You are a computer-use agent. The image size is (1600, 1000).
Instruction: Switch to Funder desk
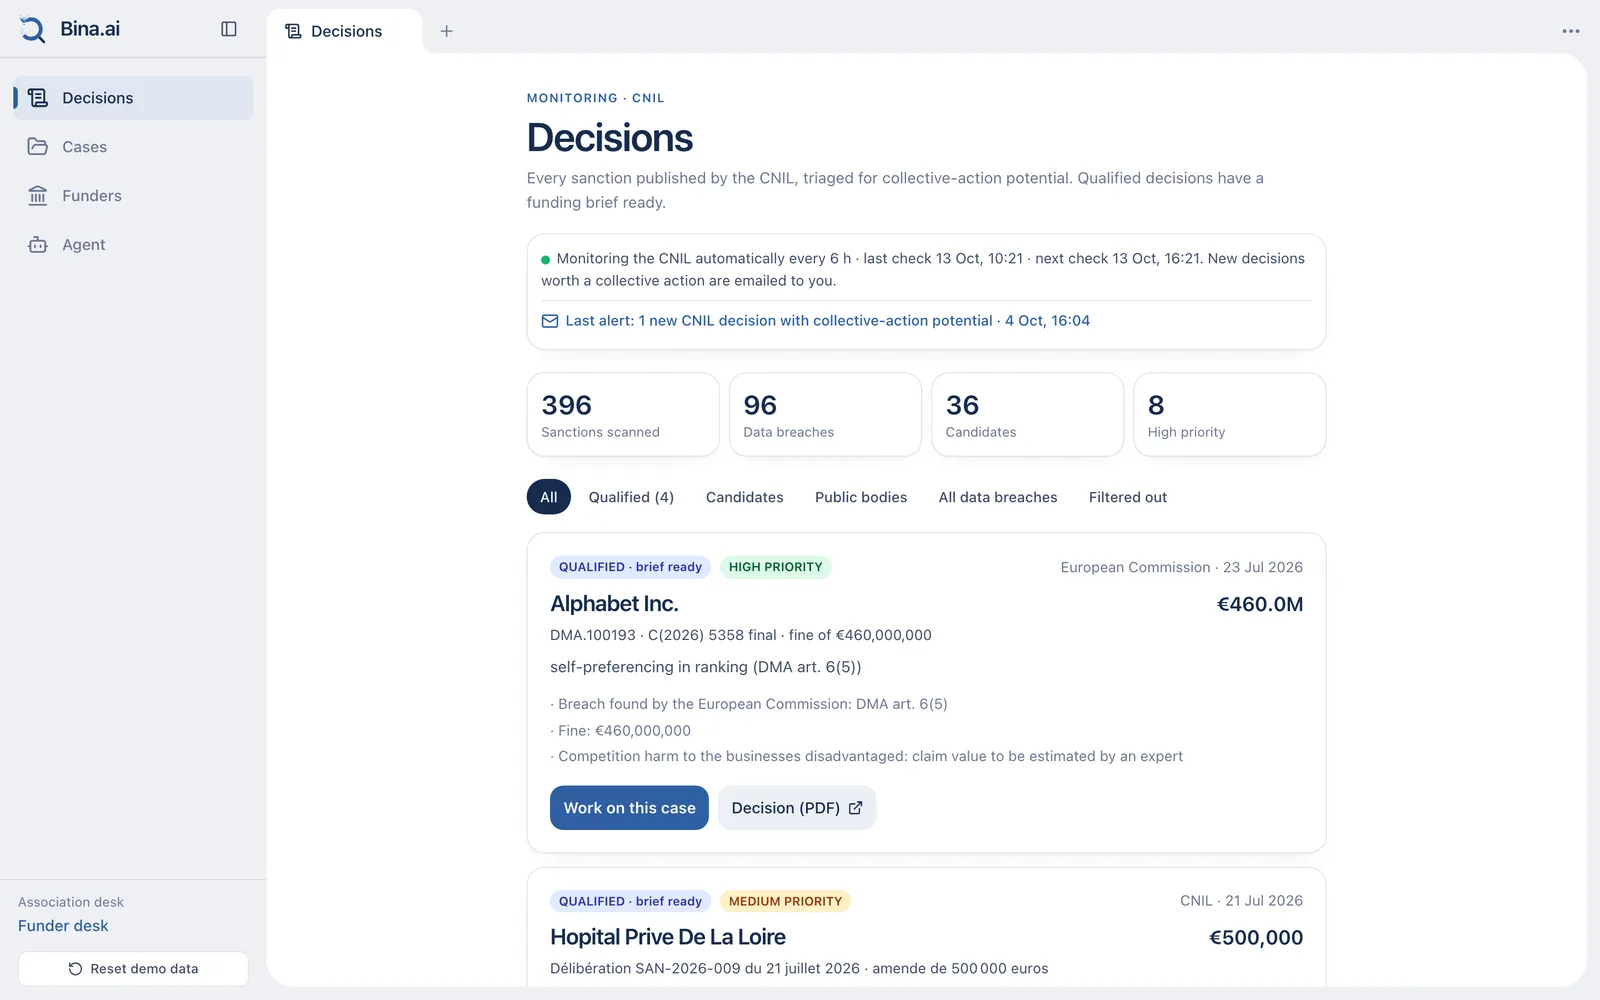coord(63,926)
